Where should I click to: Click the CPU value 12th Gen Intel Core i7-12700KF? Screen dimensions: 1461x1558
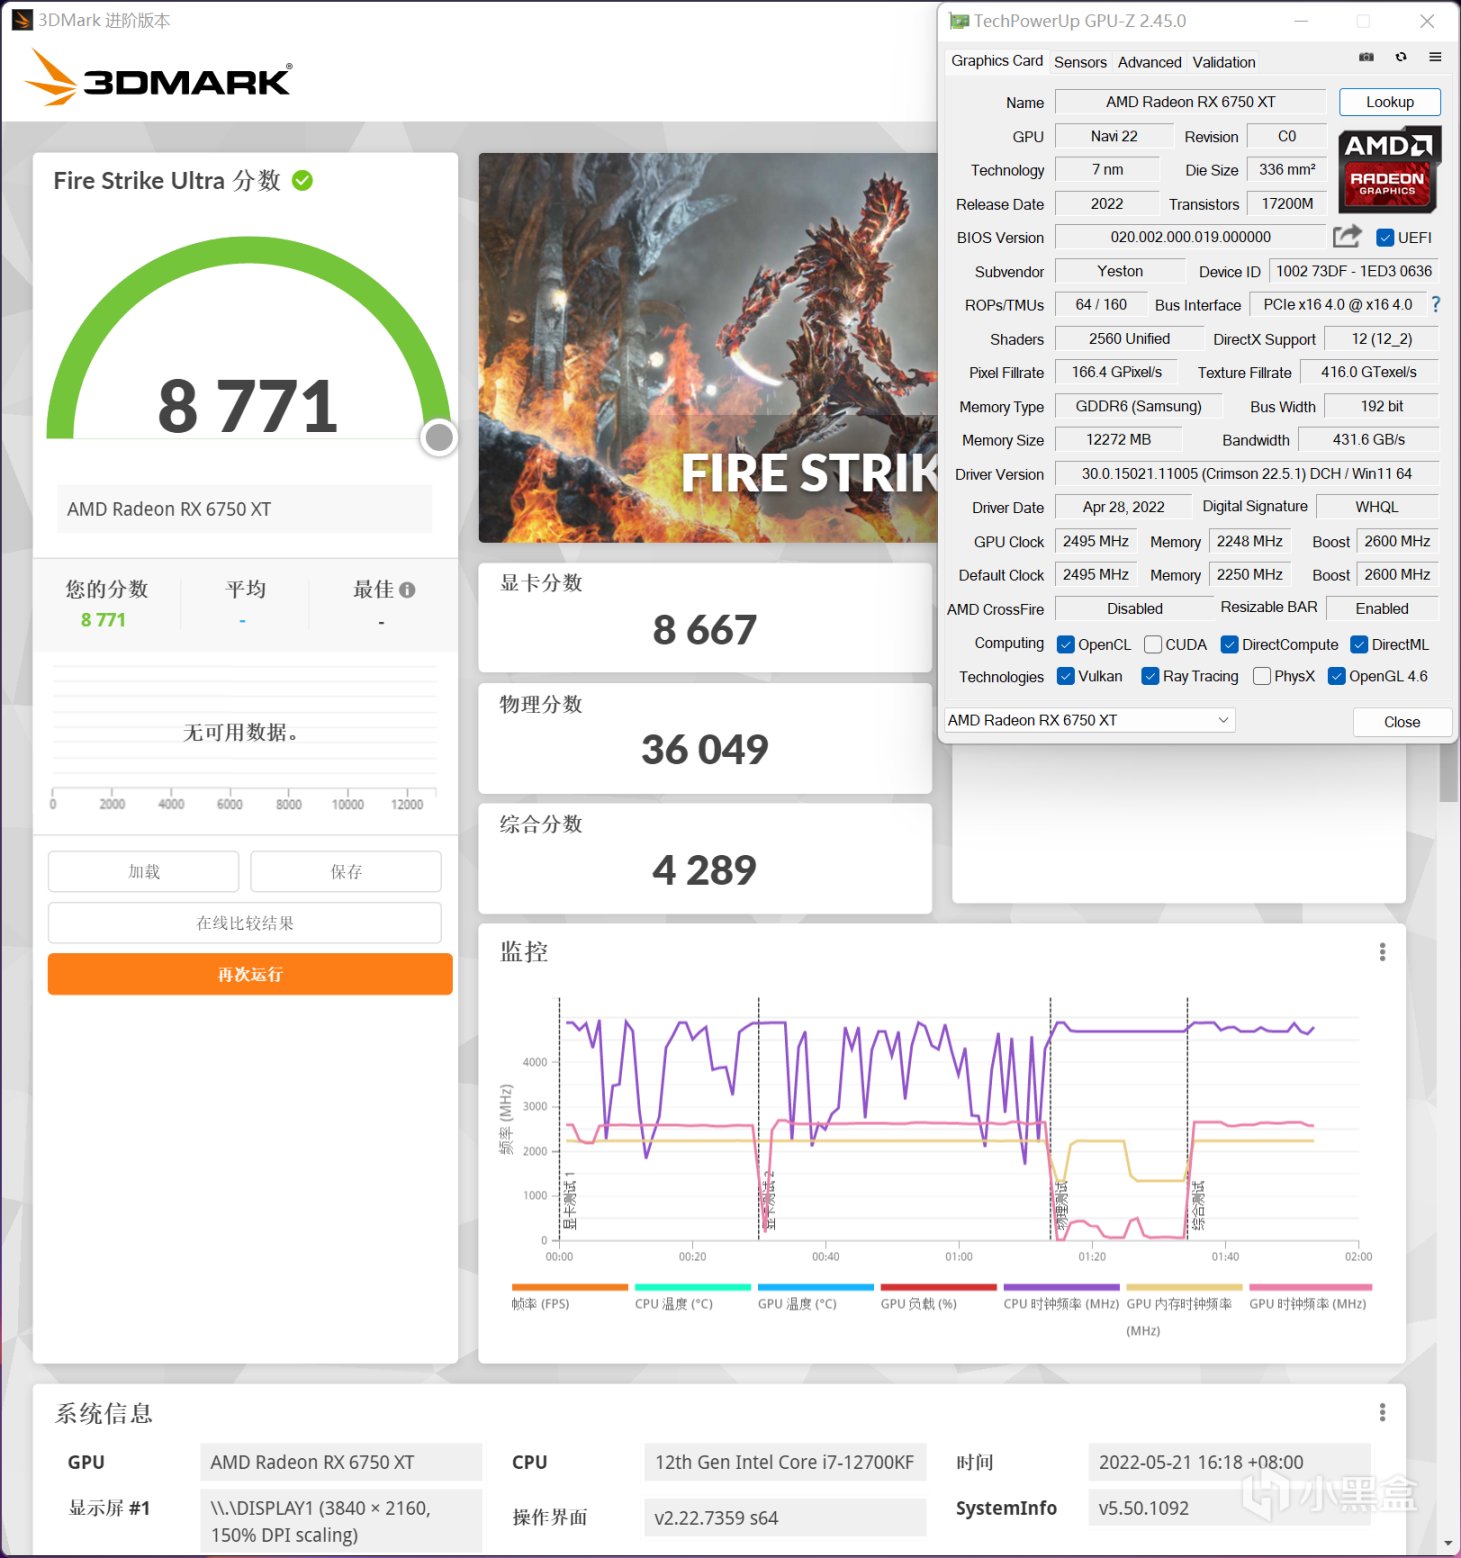point(785,1462)
